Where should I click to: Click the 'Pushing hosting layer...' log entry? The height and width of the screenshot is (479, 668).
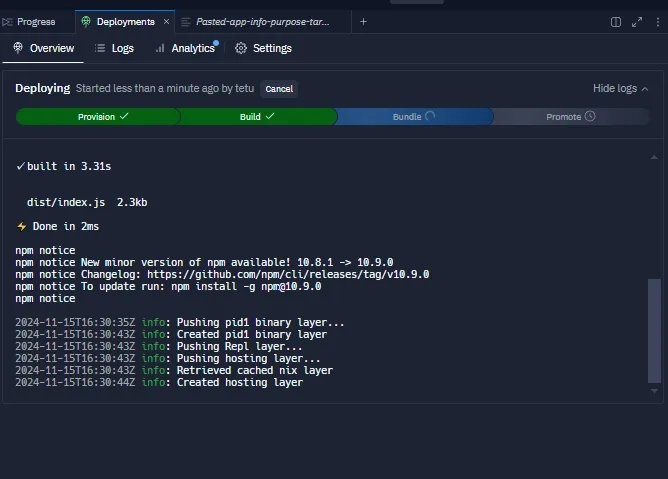coord(167,358)
